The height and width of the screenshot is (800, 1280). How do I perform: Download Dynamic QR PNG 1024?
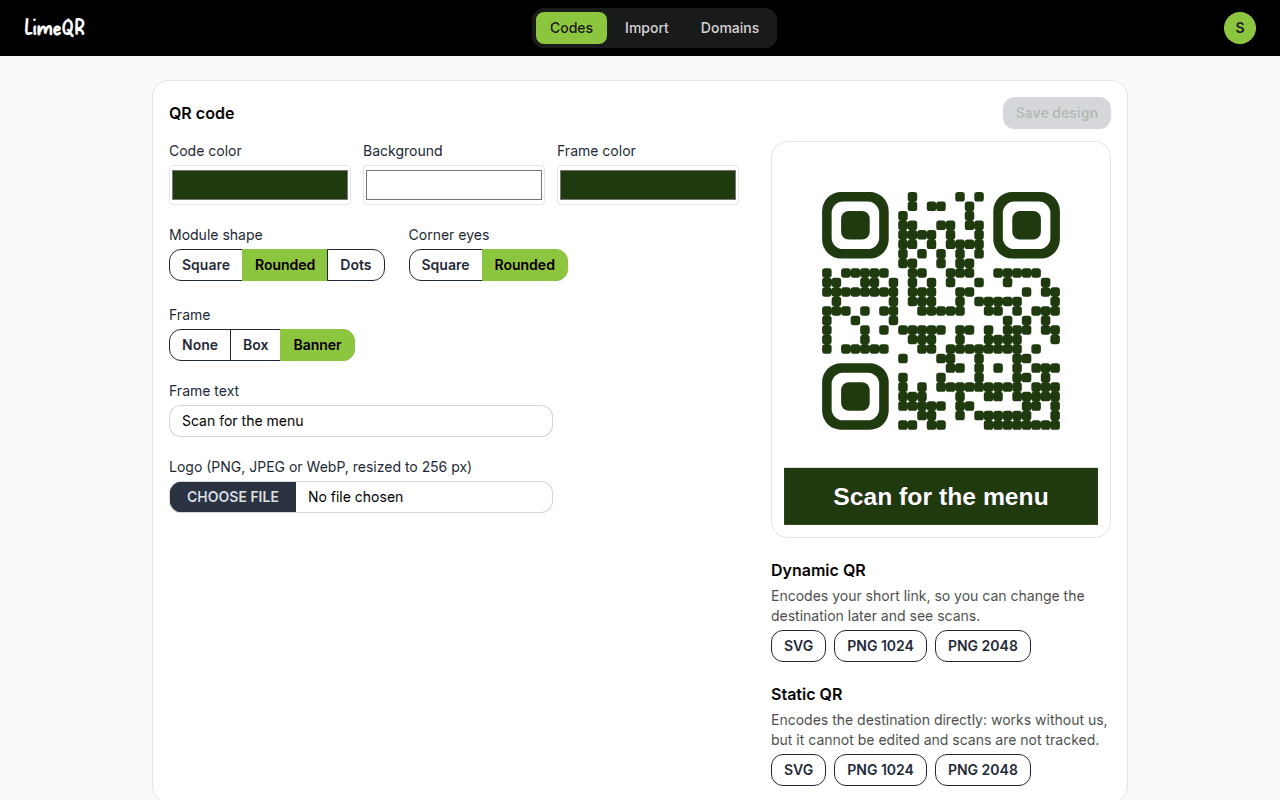coord(880,646)
